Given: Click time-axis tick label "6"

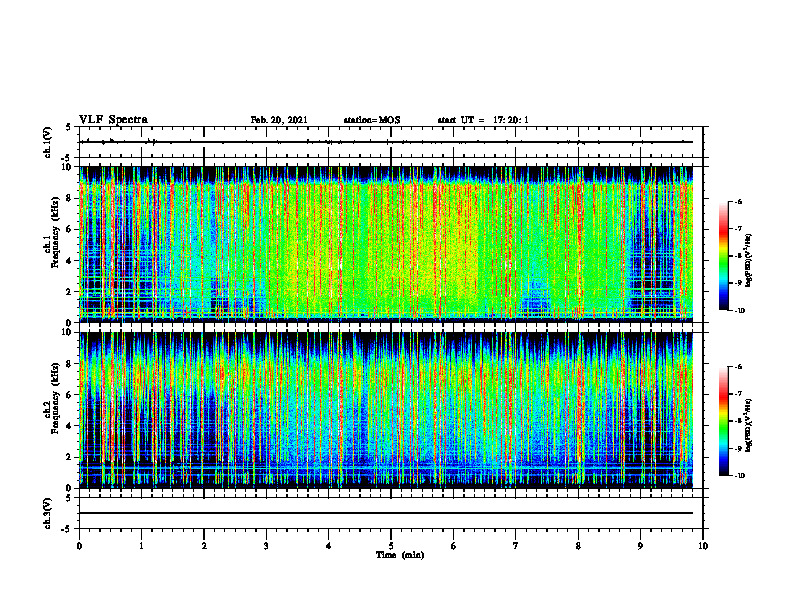Looking at the screenshot, I should point(454,546).
